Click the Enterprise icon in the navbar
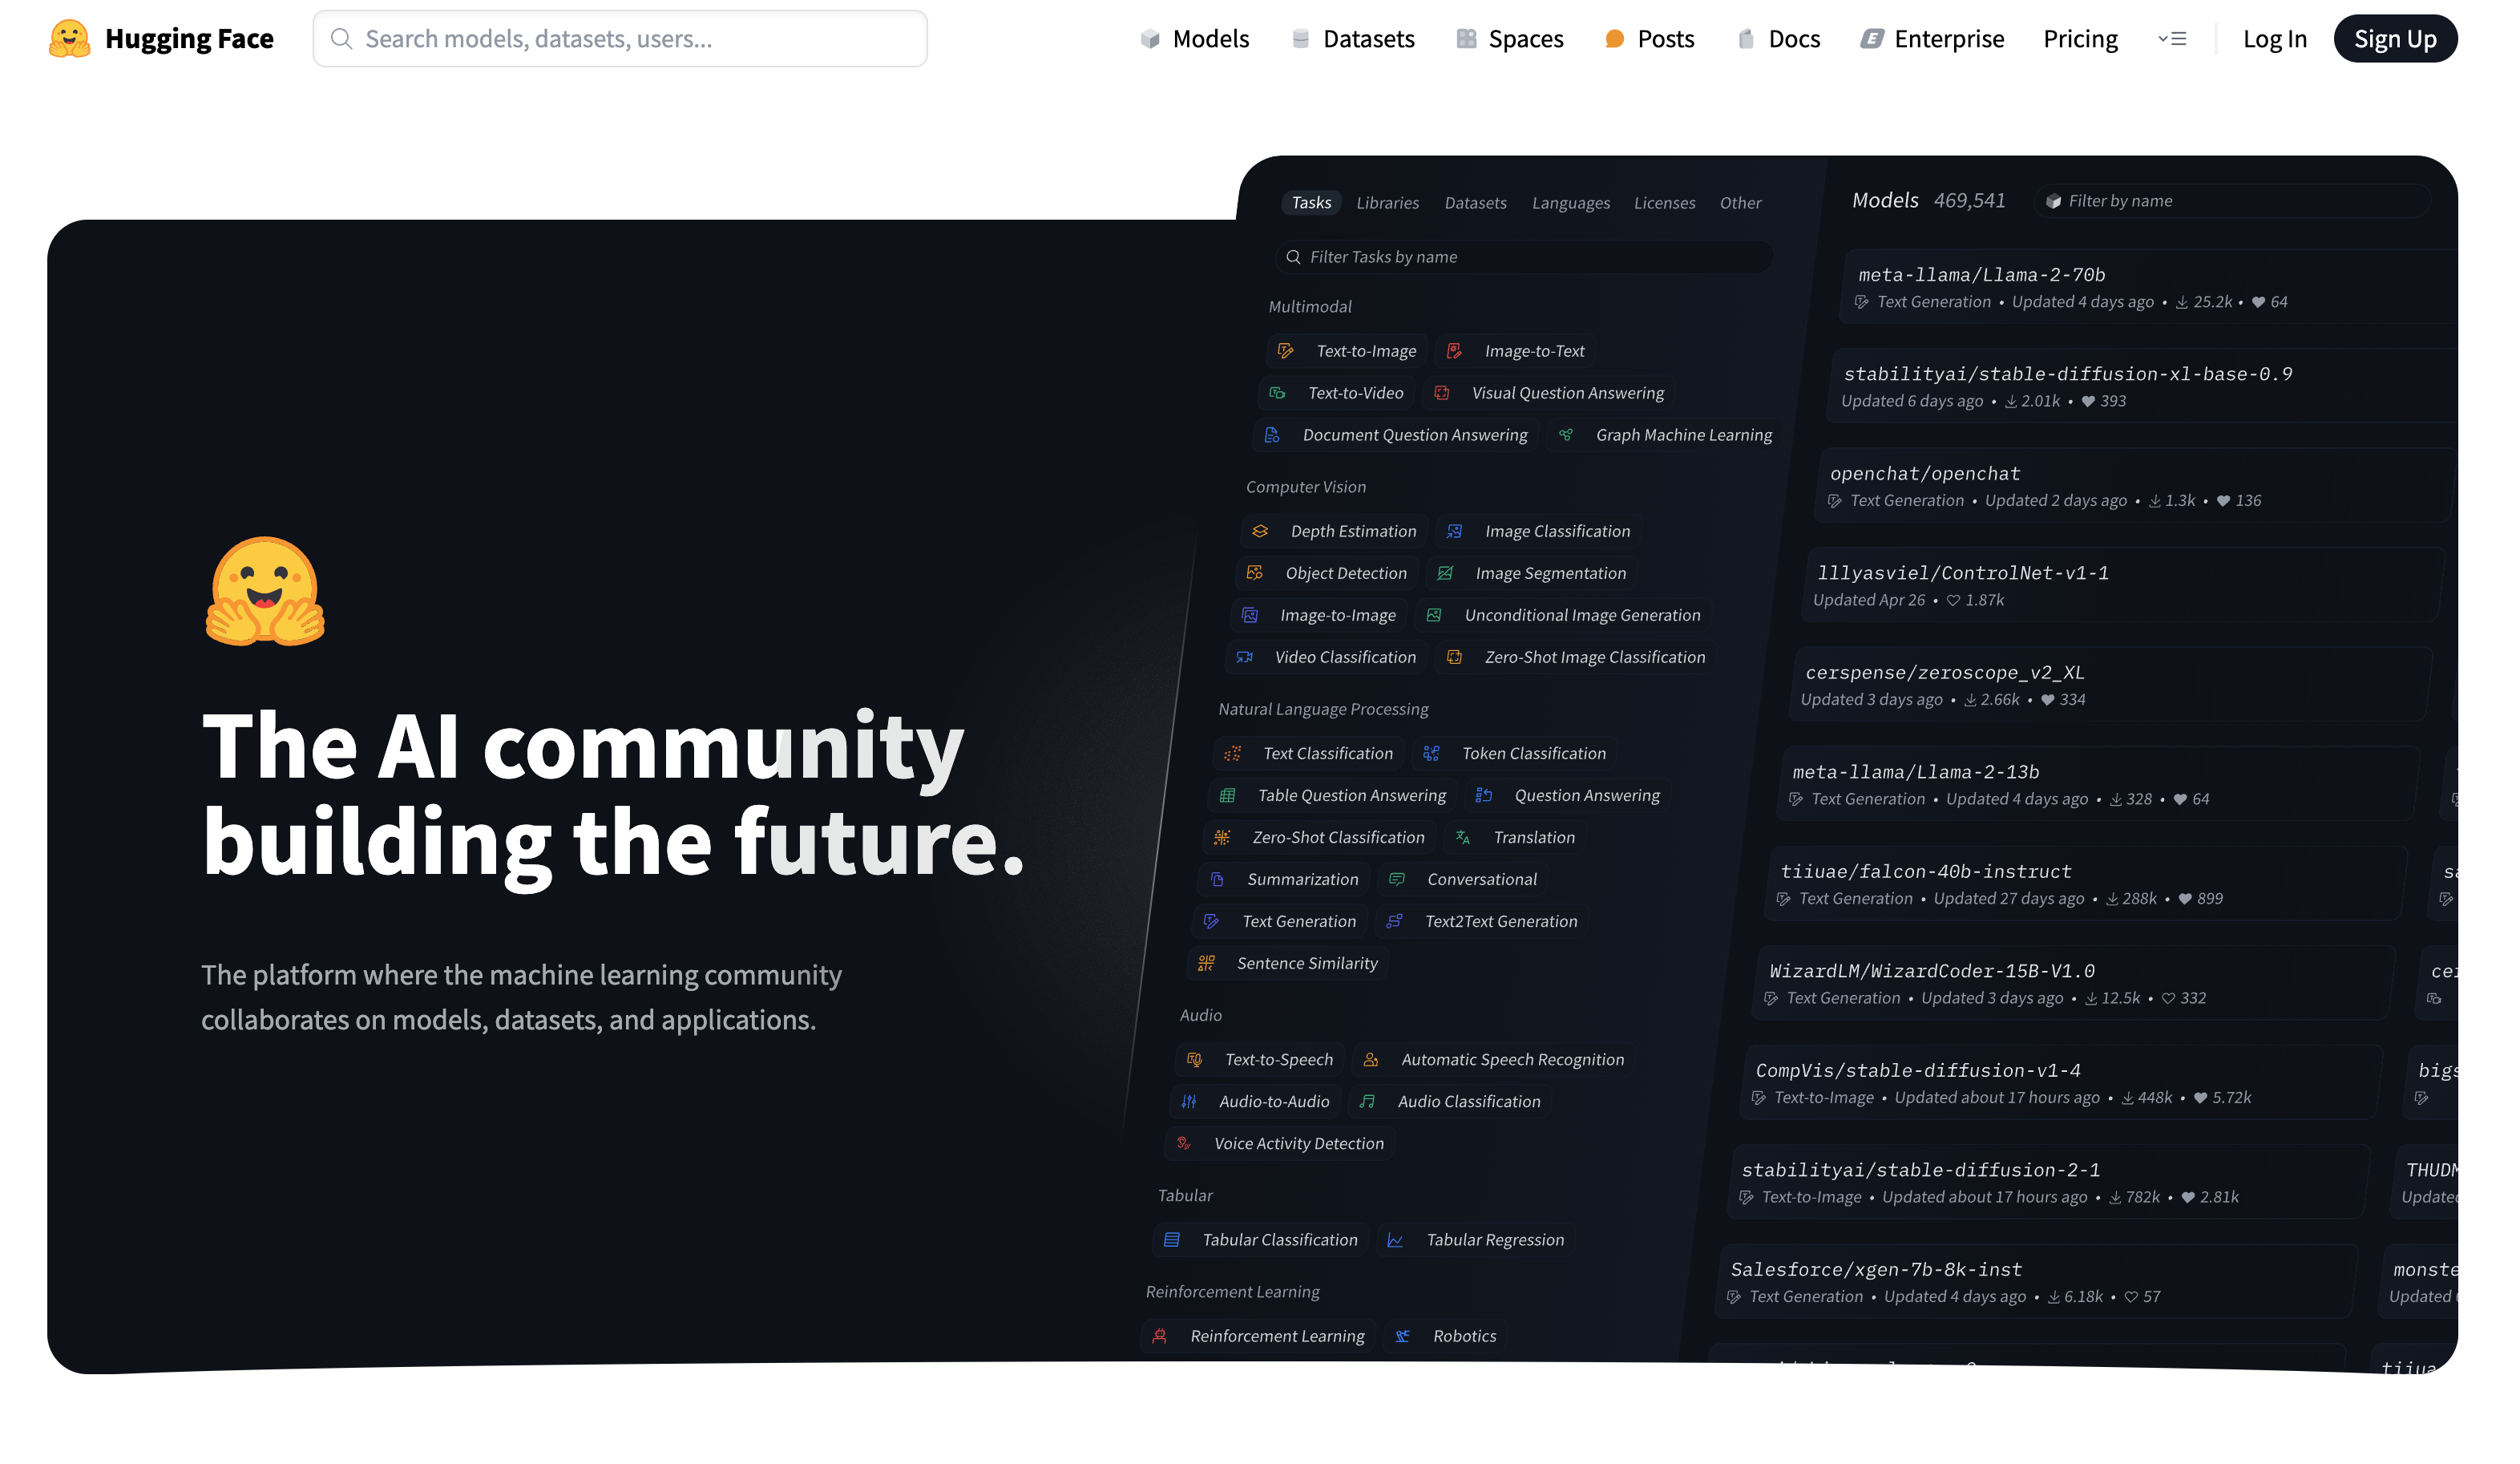2520x1464 pixels. [x=1871, y=39]
